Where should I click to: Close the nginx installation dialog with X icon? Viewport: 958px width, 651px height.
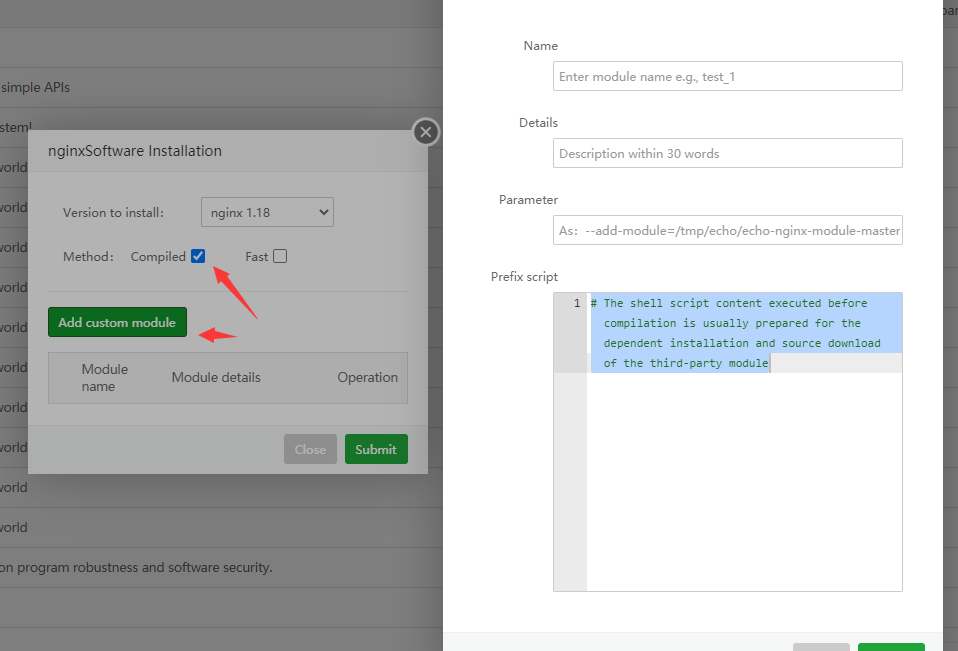426,132
